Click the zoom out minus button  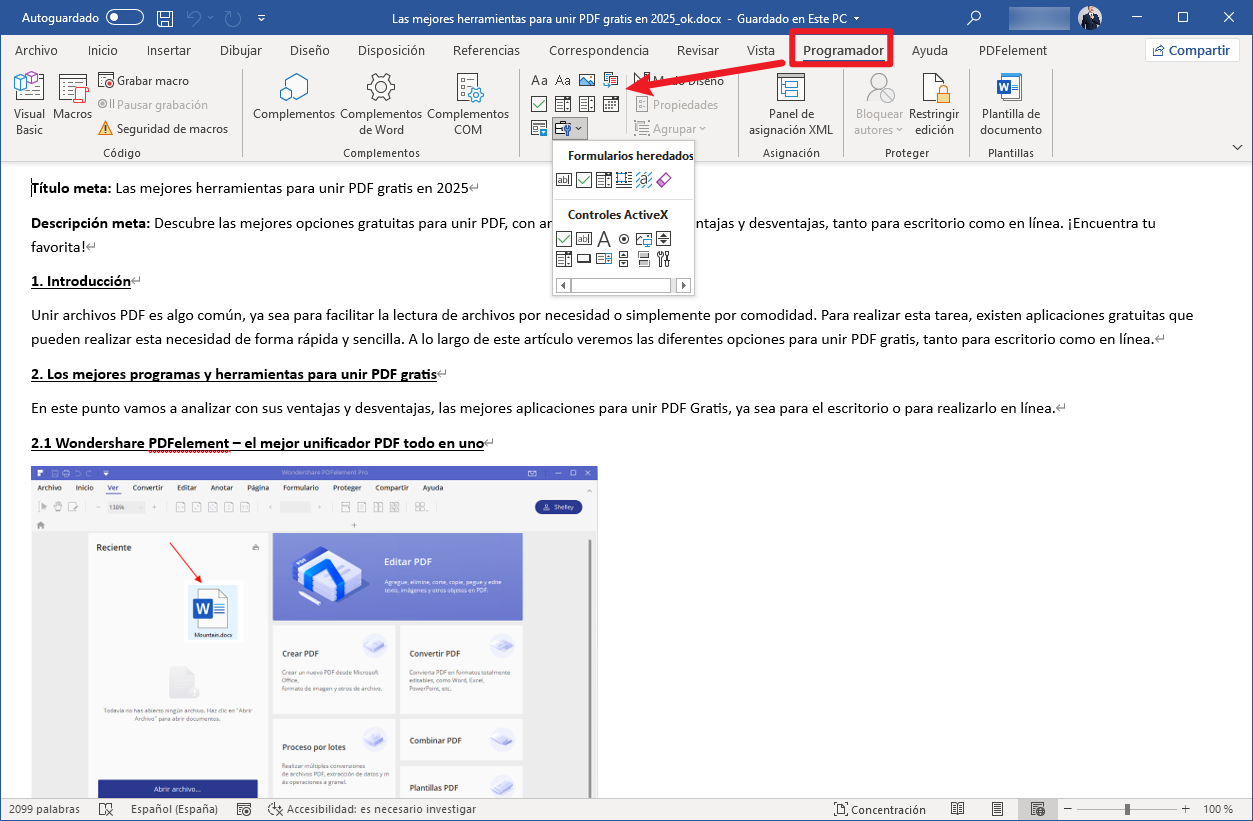coord(1068,809)
